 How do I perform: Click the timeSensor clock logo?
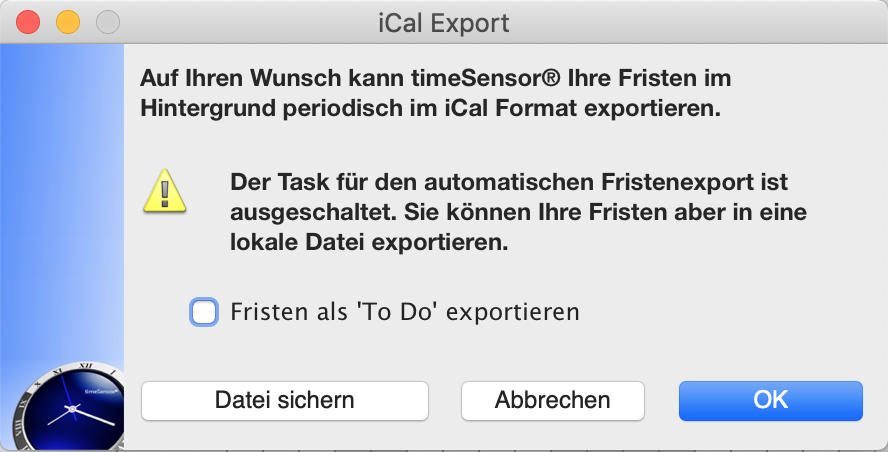tap(68, 406)
